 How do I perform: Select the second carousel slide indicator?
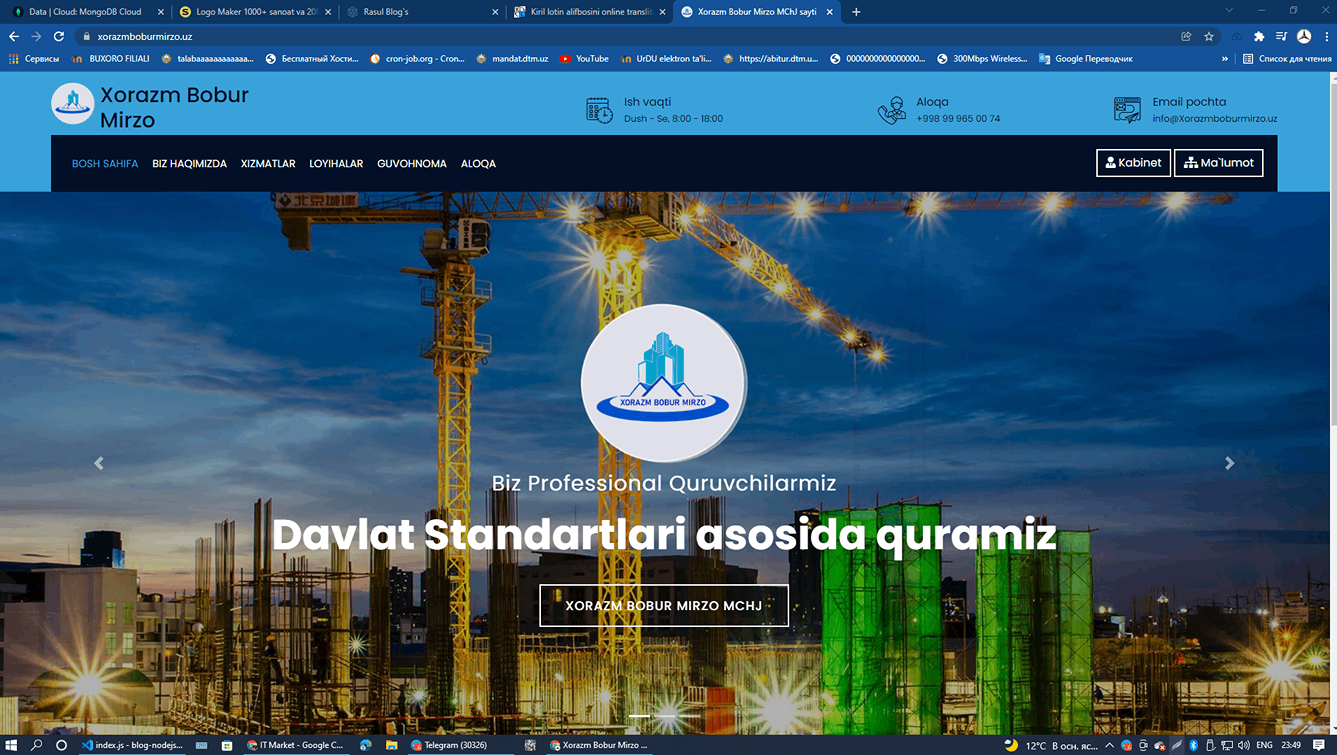point(664,716)
